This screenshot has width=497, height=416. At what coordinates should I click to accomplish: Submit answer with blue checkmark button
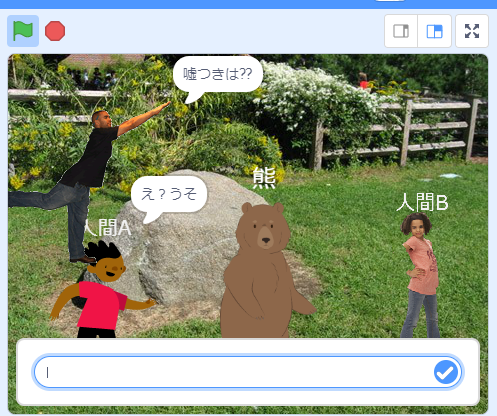(446, 372)
